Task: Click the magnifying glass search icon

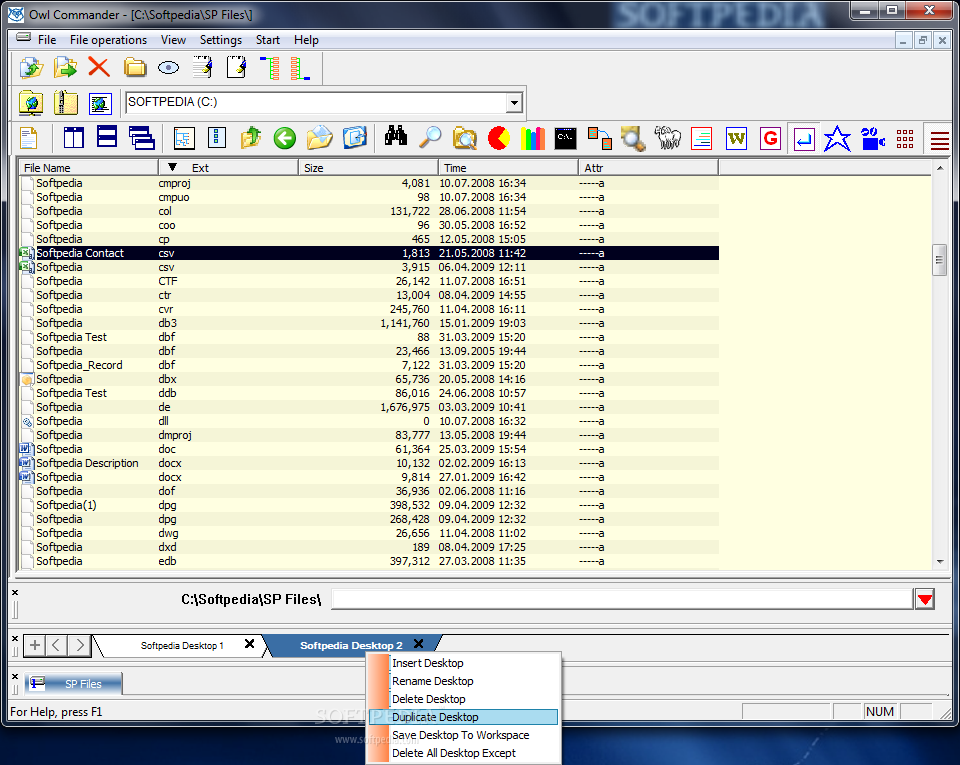Action: point(430,137)
